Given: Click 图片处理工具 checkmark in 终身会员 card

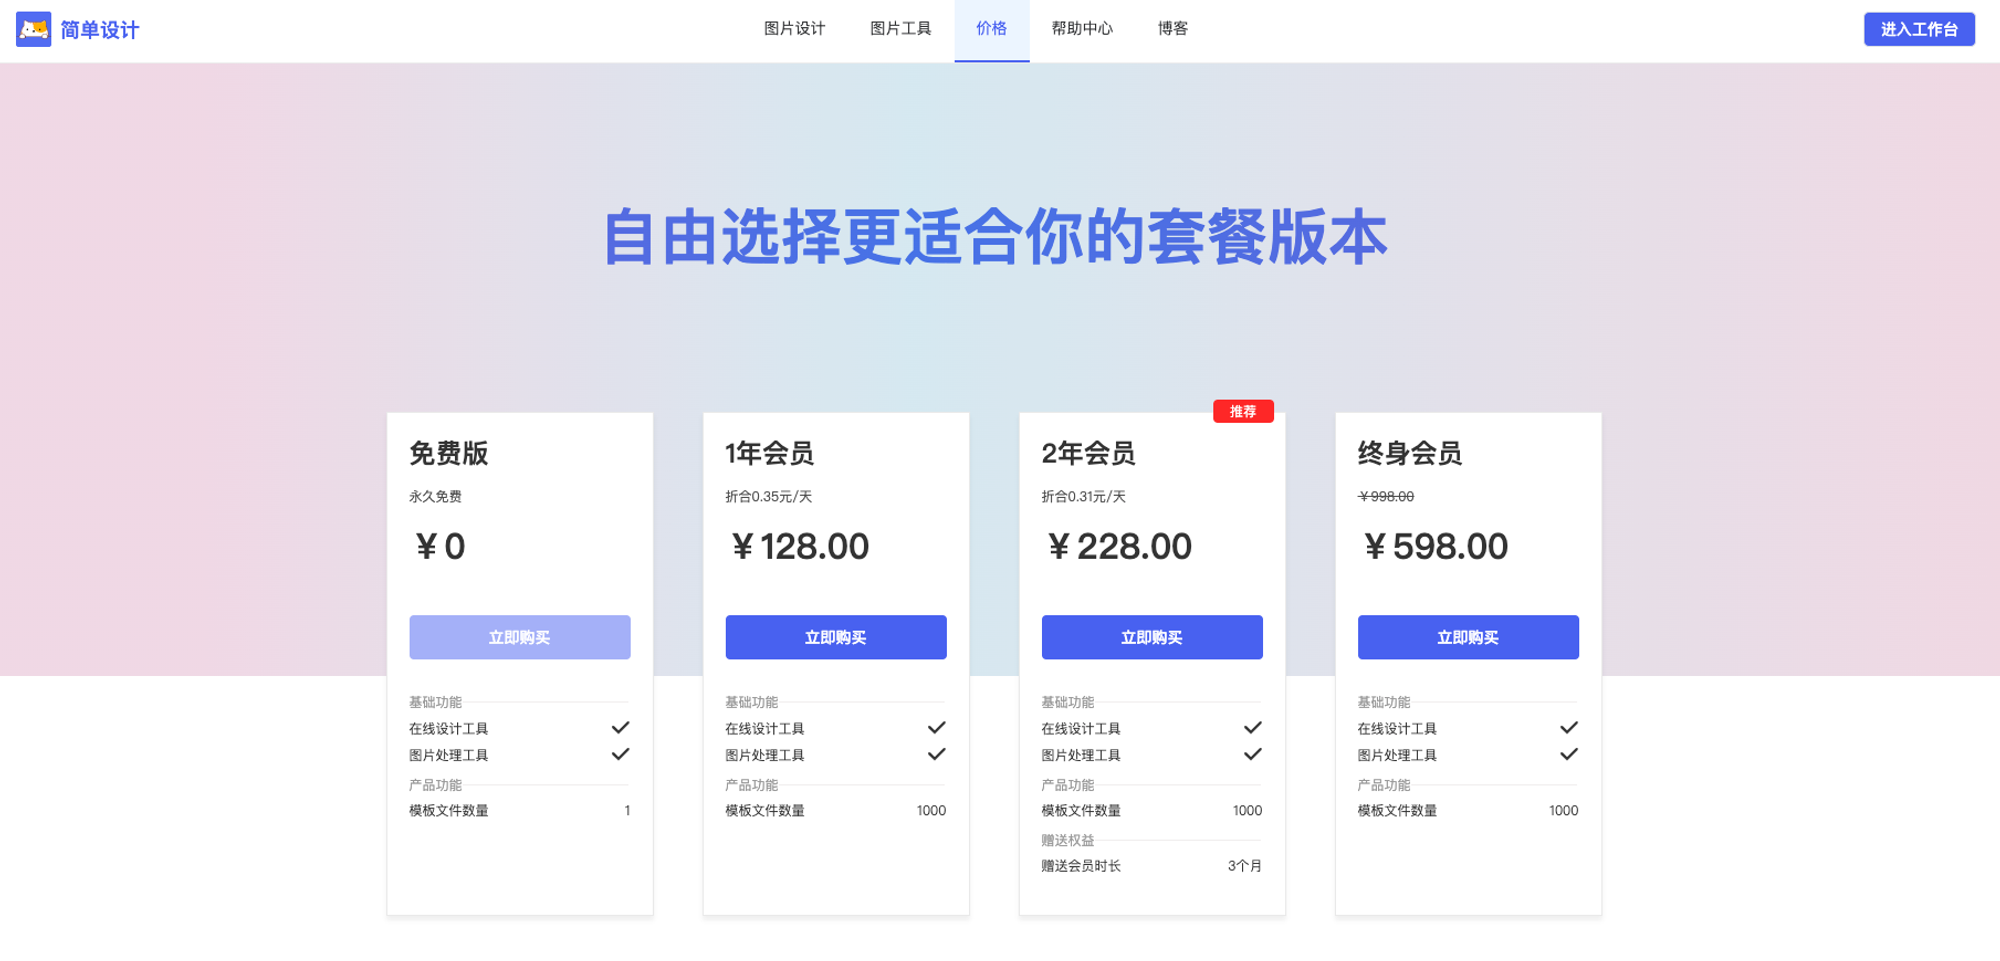Looking at the screenshot, I should click(1568, 755).
